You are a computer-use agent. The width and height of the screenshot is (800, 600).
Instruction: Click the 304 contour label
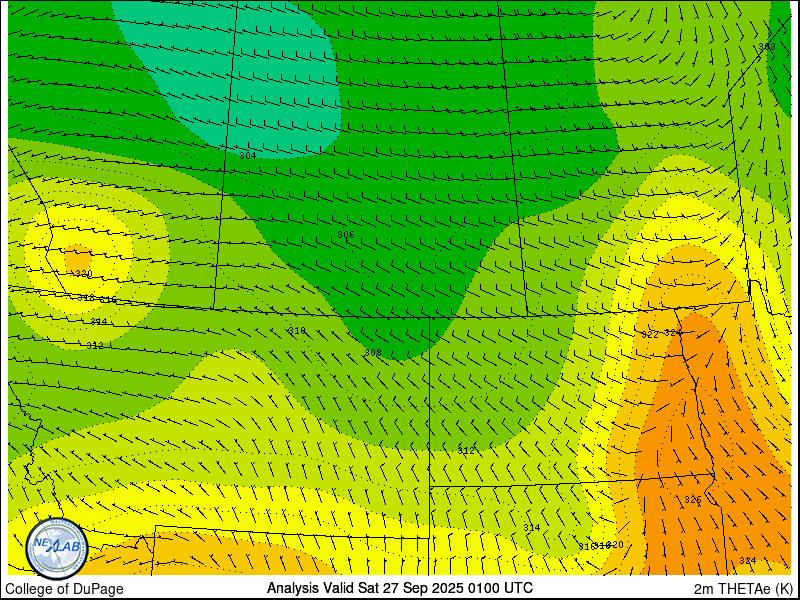coord(248,155)
